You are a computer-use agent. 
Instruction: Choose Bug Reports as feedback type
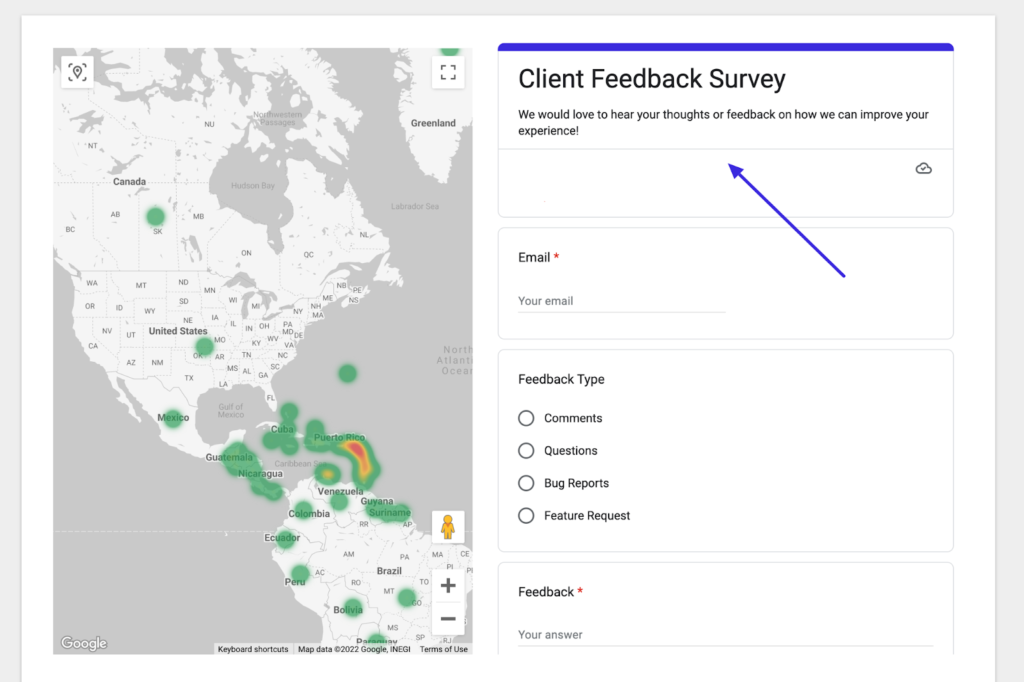526,483
